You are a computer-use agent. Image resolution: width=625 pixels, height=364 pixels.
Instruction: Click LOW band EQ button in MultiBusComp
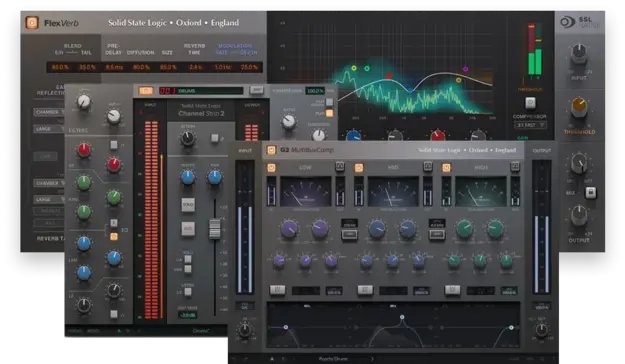point(277,290)
